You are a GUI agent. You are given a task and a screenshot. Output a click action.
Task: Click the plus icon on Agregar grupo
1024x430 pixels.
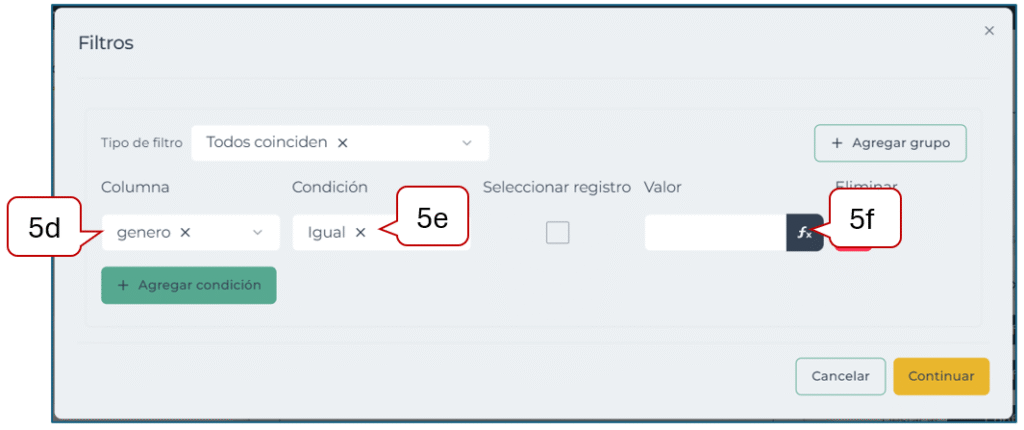[837, 143]
